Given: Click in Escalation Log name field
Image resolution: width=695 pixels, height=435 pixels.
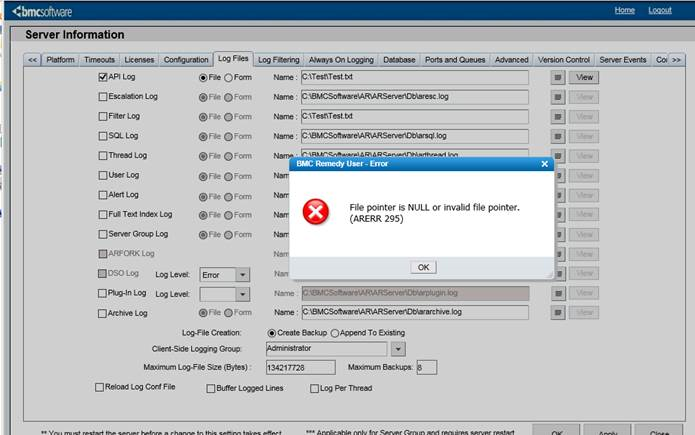Looking at the screenshot, I should [x=415, y=97].
